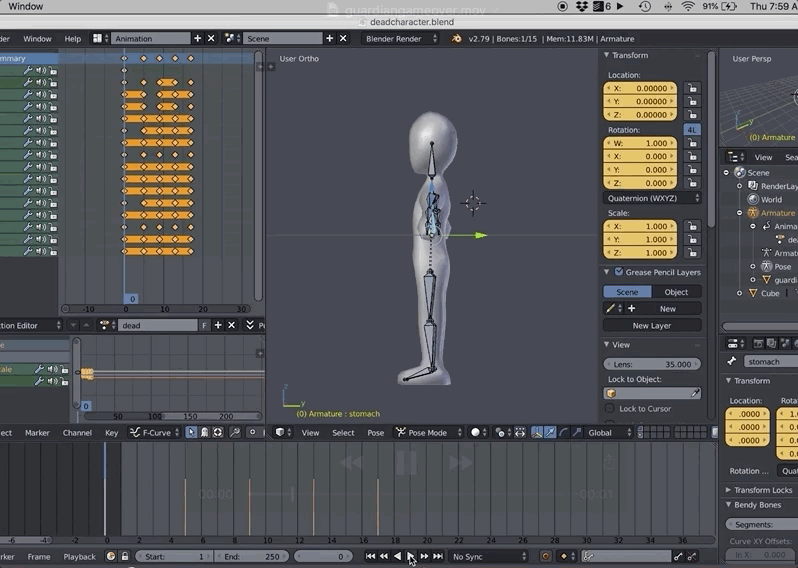Lock the Location Z value
798x568 pixels.
point(692,115)
